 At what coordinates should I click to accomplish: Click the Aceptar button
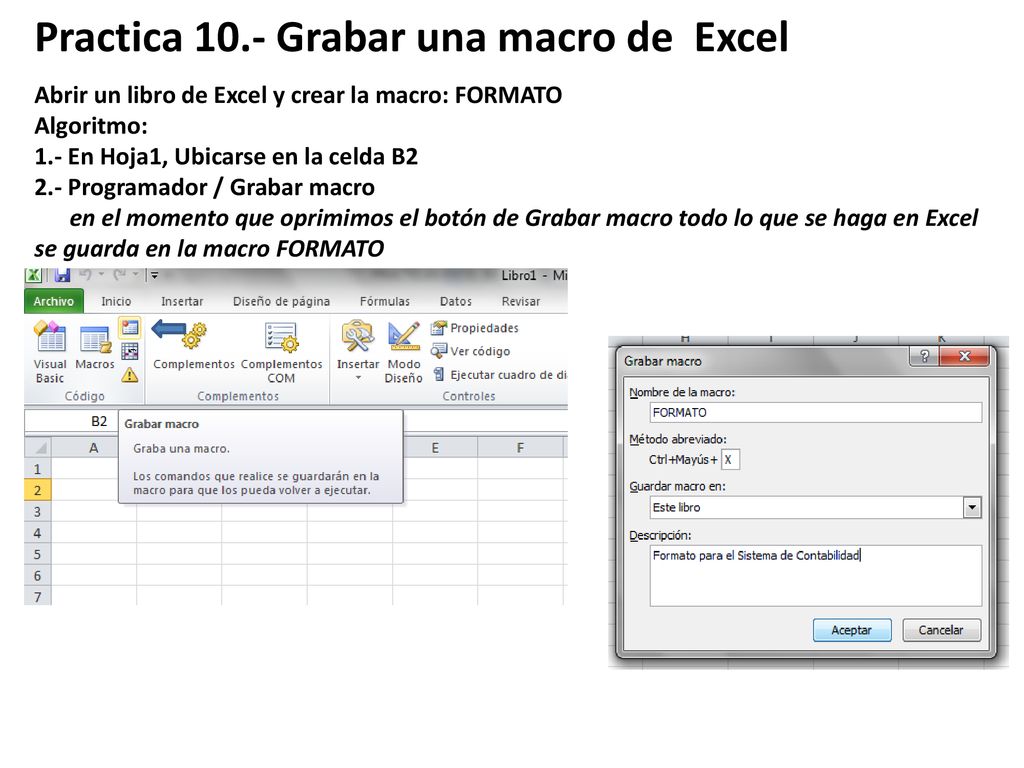[852, 630]
